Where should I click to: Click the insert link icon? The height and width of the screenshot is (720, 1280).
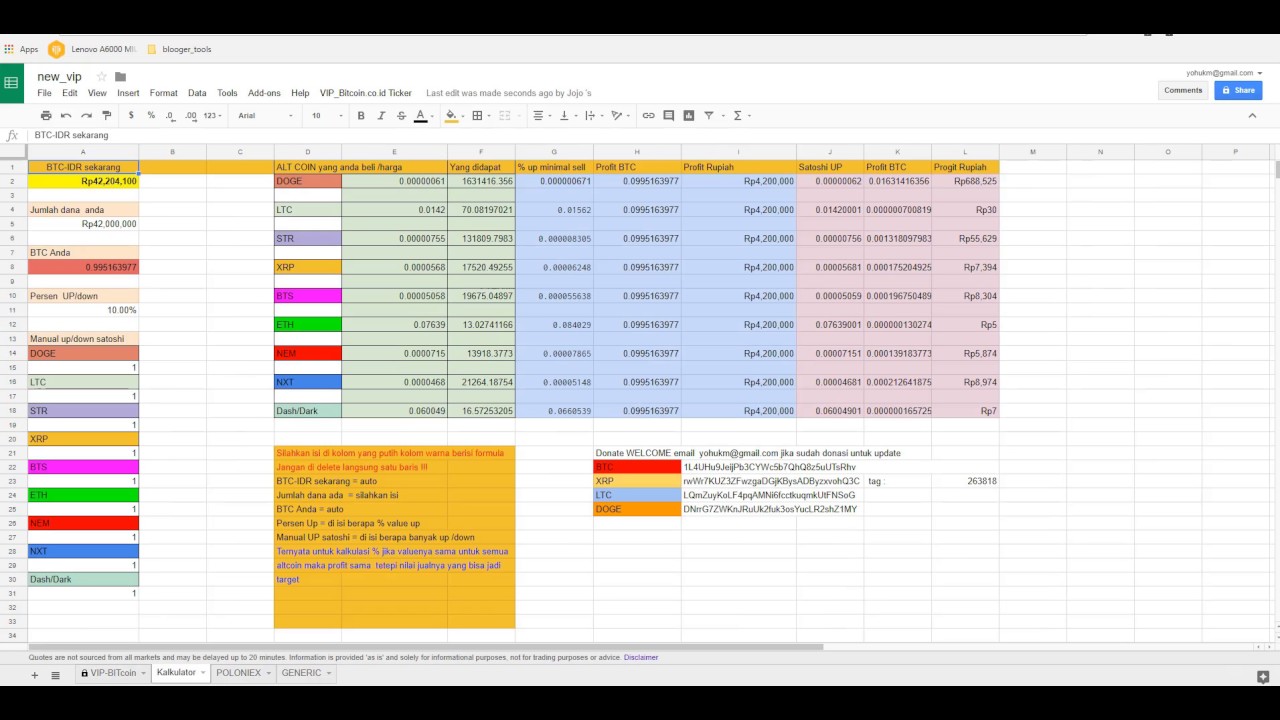point(648,116)
